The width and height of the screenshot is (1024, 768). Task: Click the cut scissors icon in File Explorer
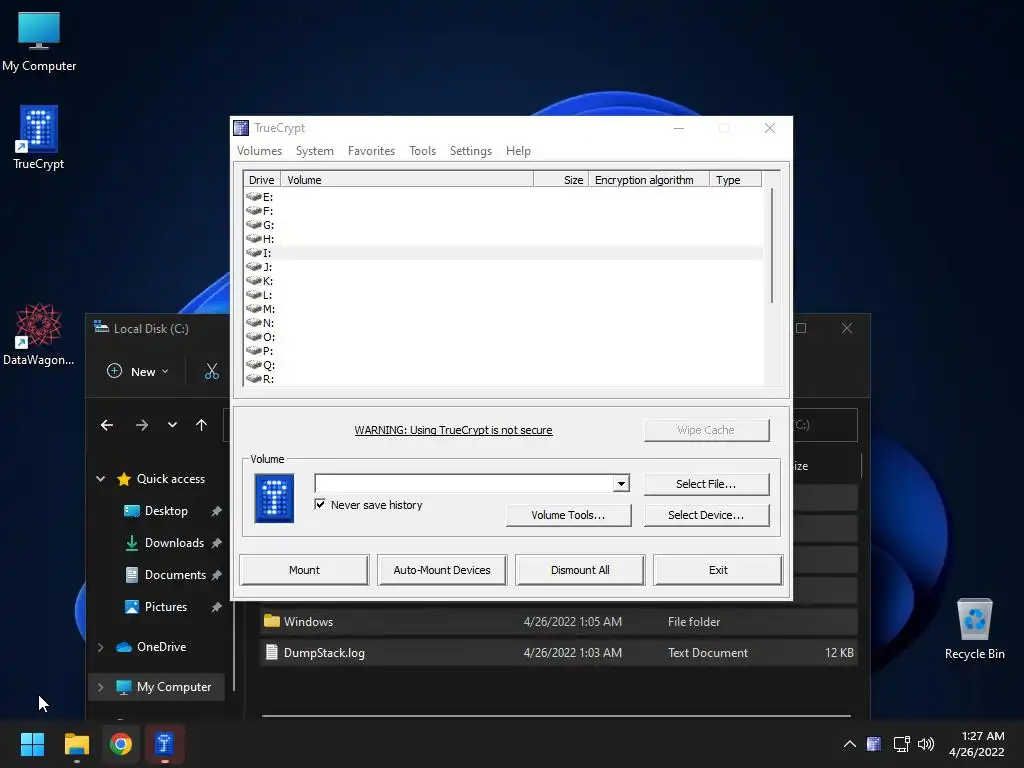pos(212,372)
